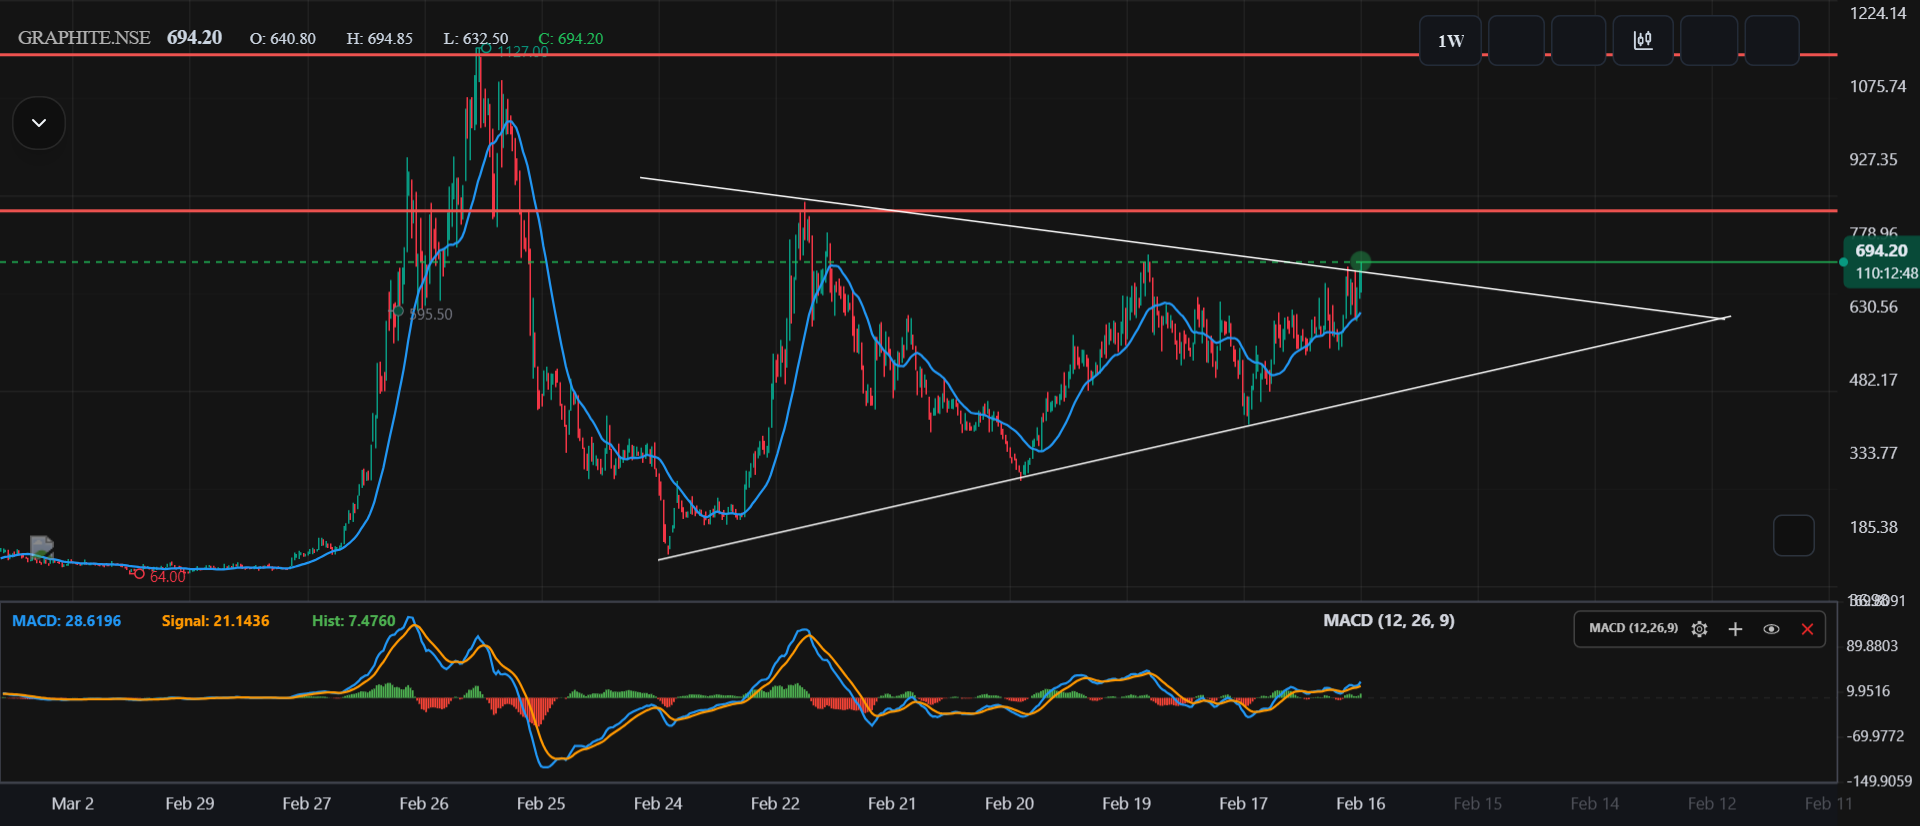Screen dimensions: 1920x826
Task: Click the Hist: 7.4760 value
Action: tap(353, 621)
